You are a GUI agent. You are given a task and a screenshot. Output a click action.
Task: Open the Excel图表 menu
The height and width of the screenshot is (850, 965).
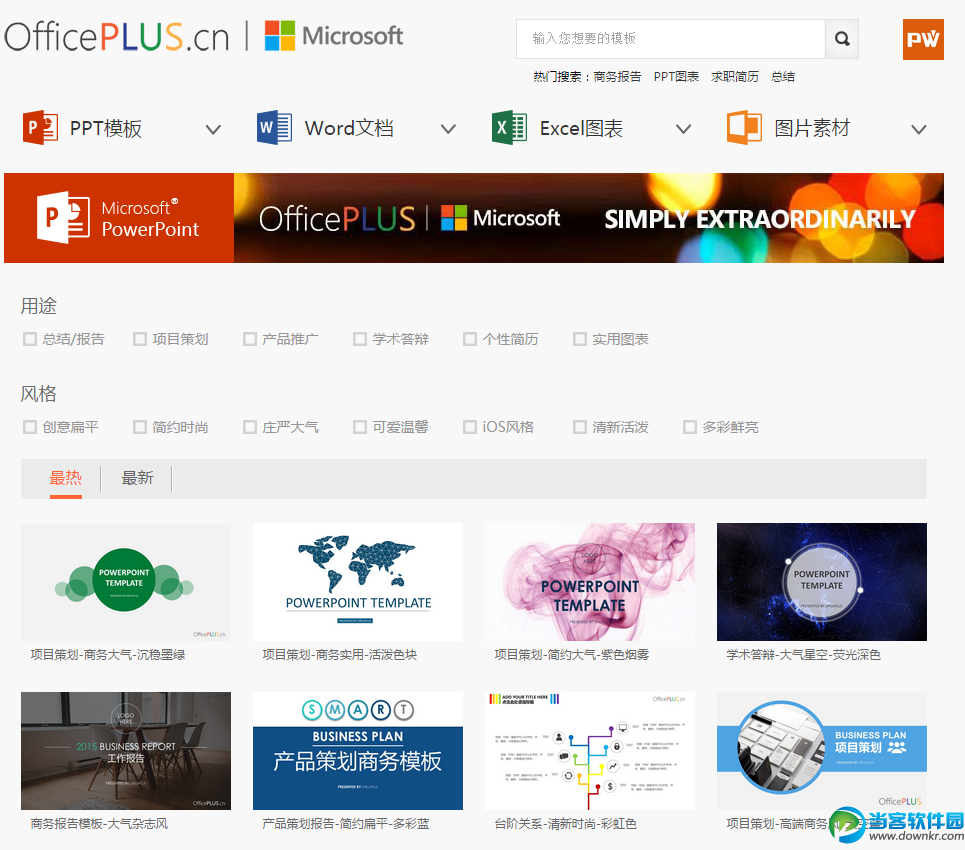(581, 129)
